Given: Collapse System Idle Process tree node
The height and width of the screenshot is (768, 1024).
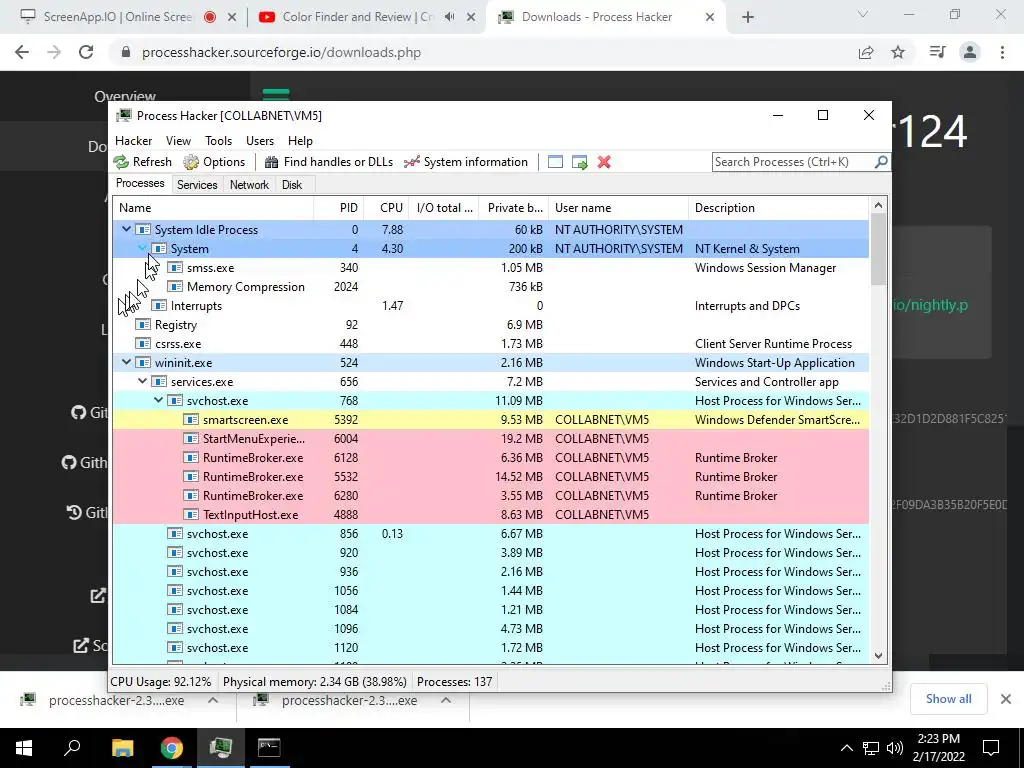Looking at the screenshot, I should point(127,229).
